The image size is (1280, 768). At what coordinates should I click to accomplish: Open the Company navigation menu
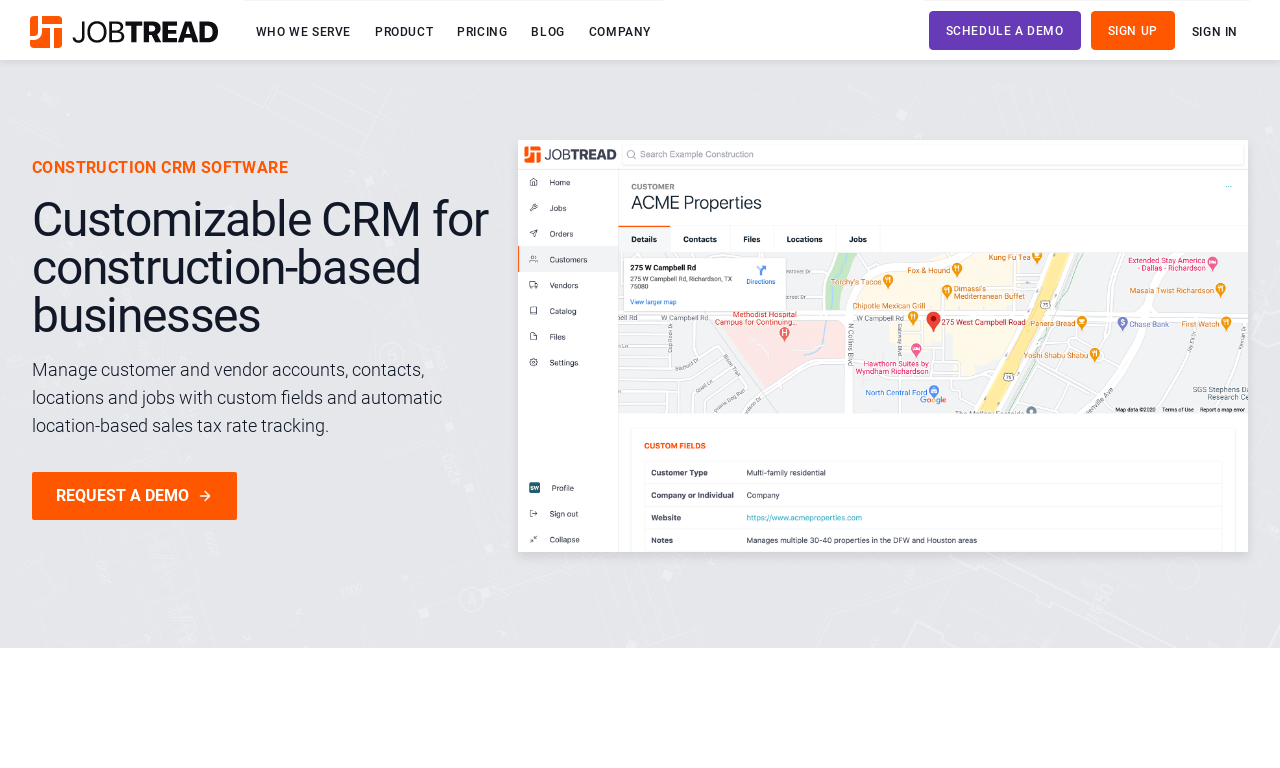coord(620,32)
